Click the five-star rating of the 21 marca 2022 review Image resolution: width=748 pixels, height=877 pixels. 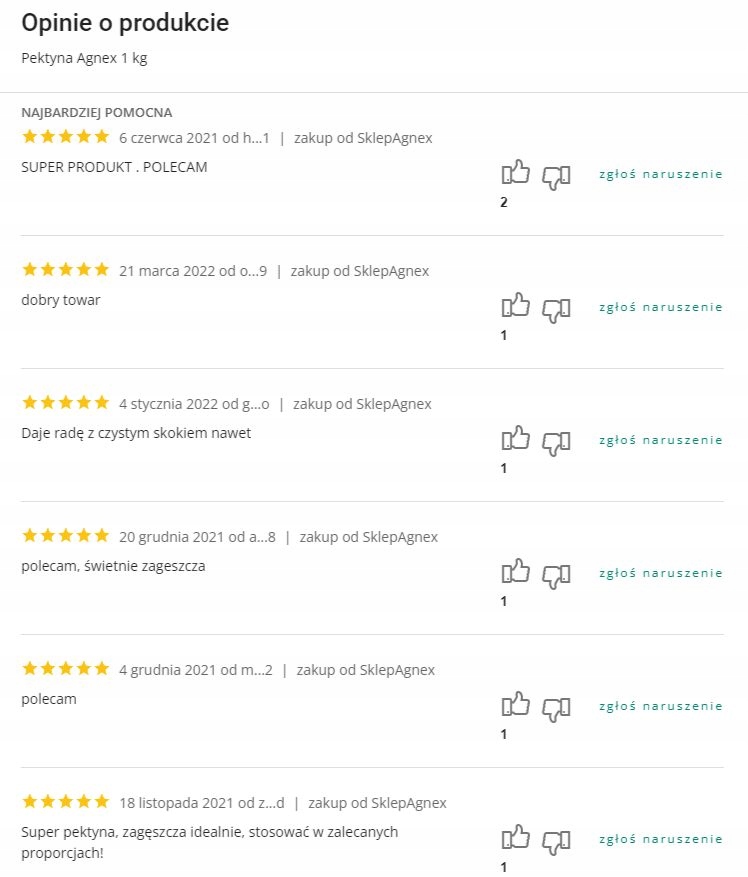coord(65,270)
